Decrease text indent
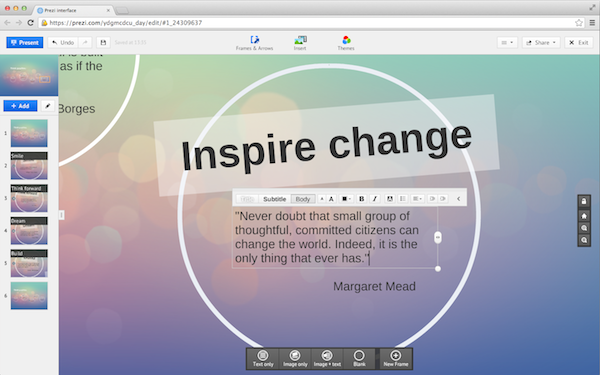This screenshot has width=600, height=375. [432, 199]
